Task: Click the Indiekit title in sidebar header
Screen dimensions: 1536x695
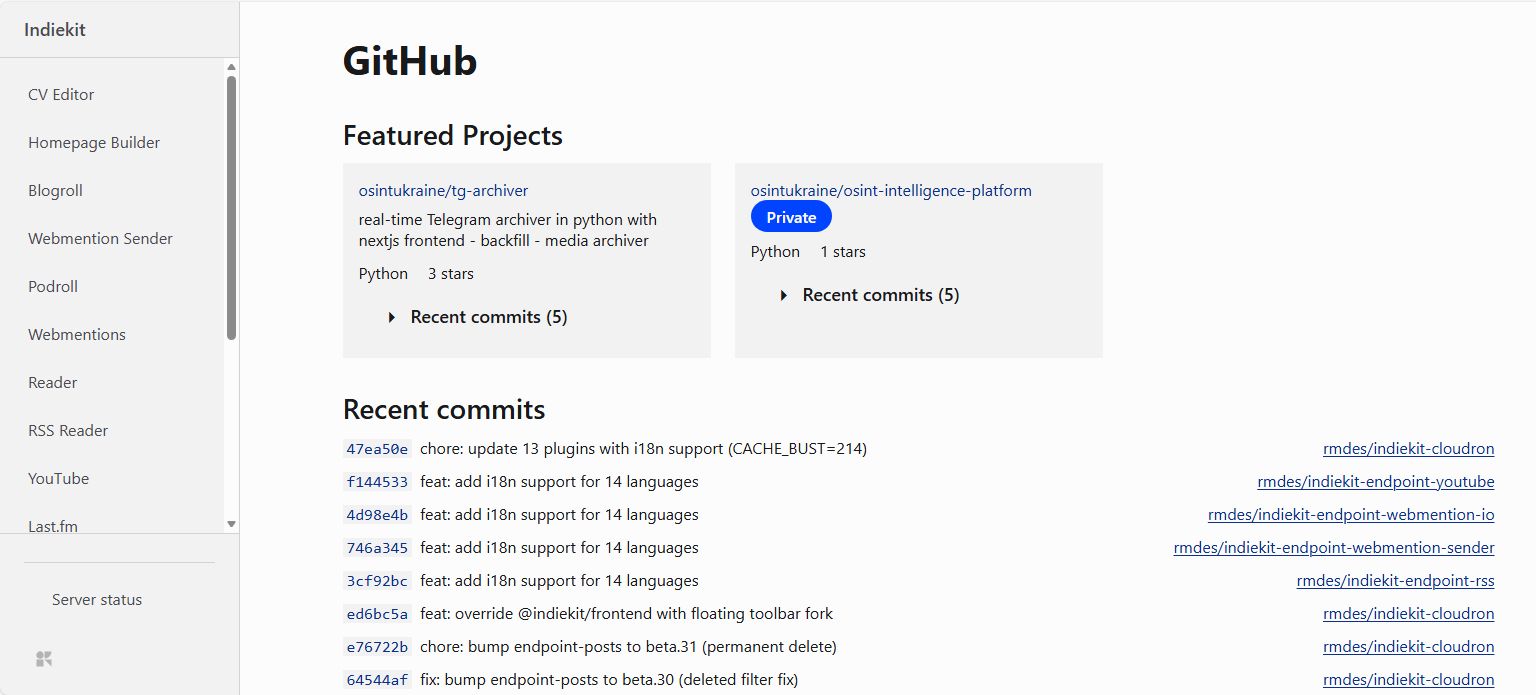Action: click(55, 30)
